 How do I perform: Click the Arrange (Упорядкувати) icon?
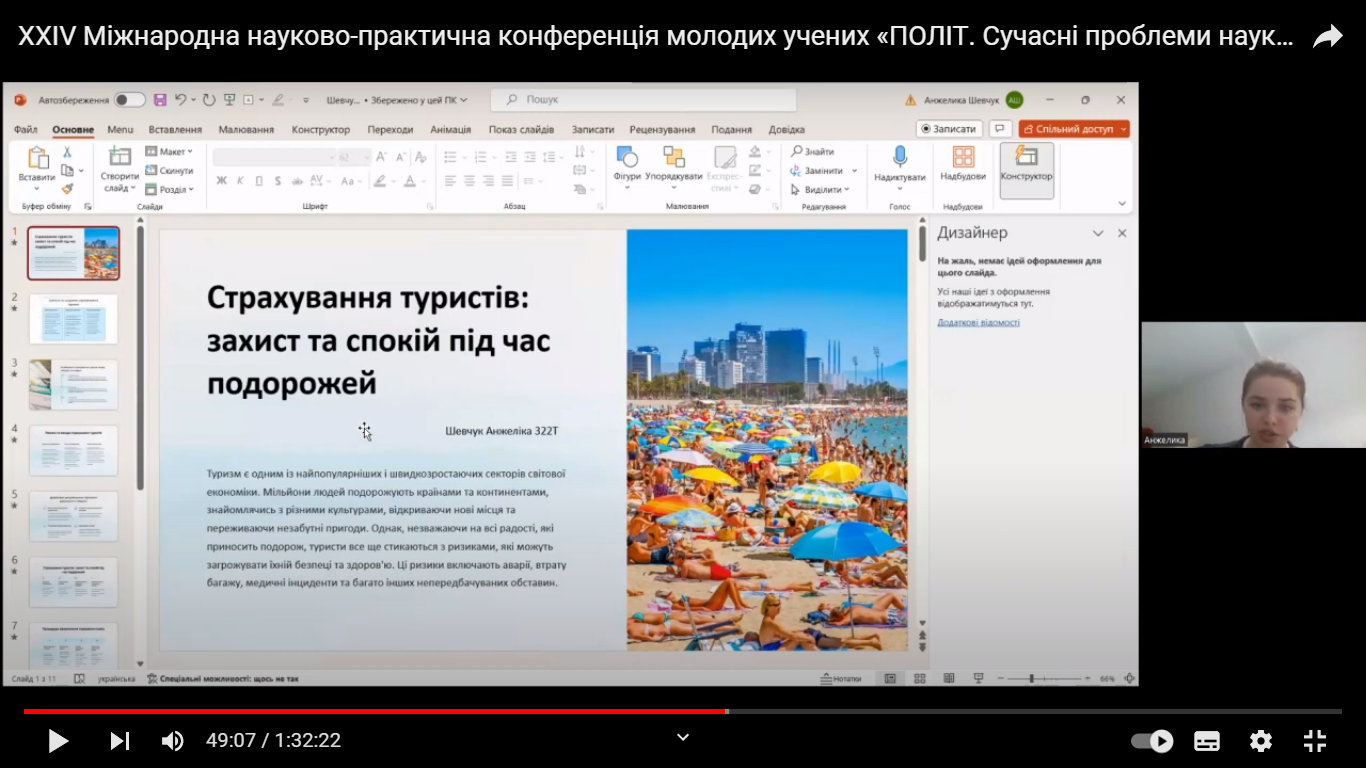pyautogui.click(x=673, y=157)
